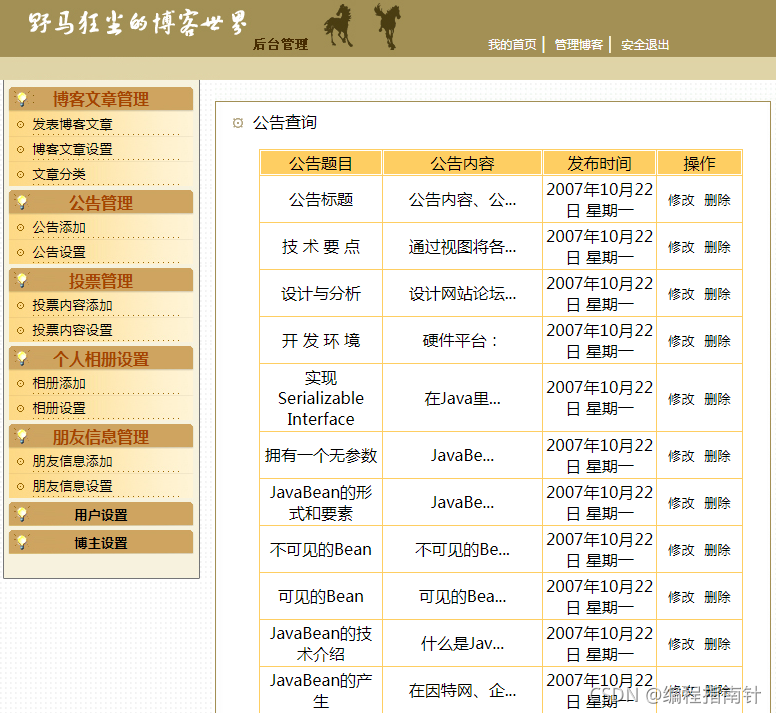Click 安全退出 to log out

645,45
